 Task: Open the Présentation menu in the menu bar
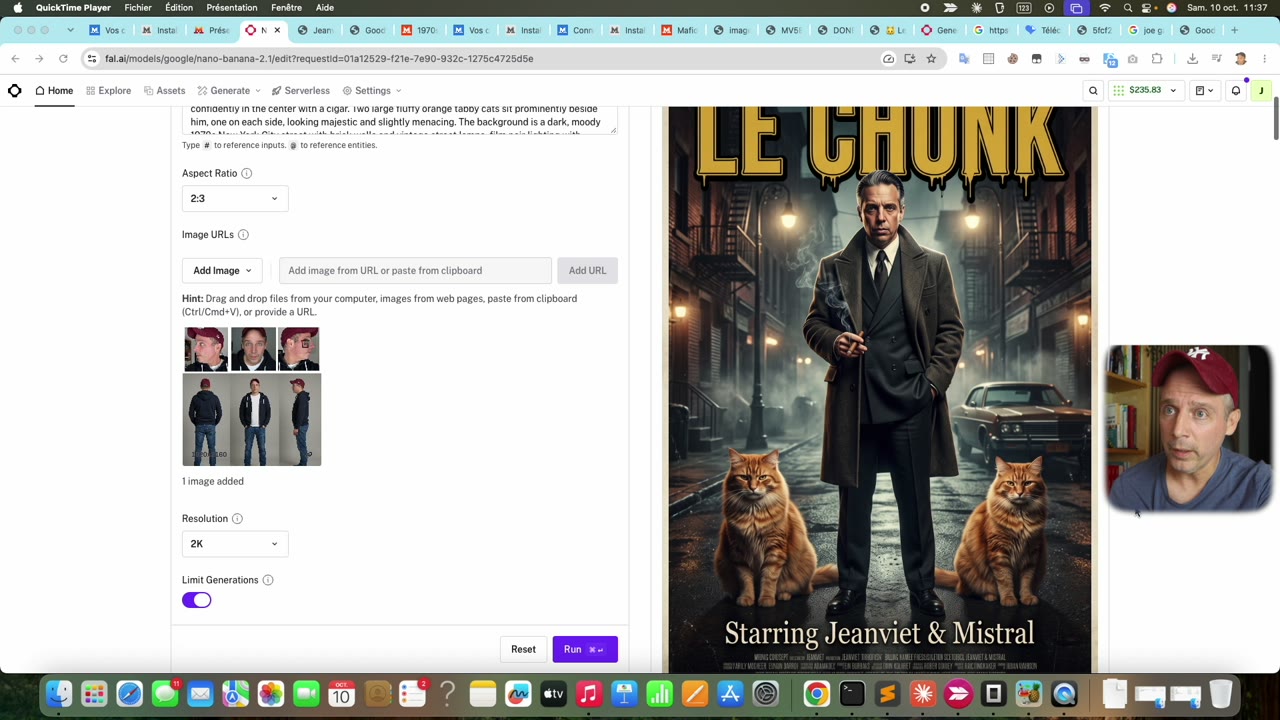232,8
